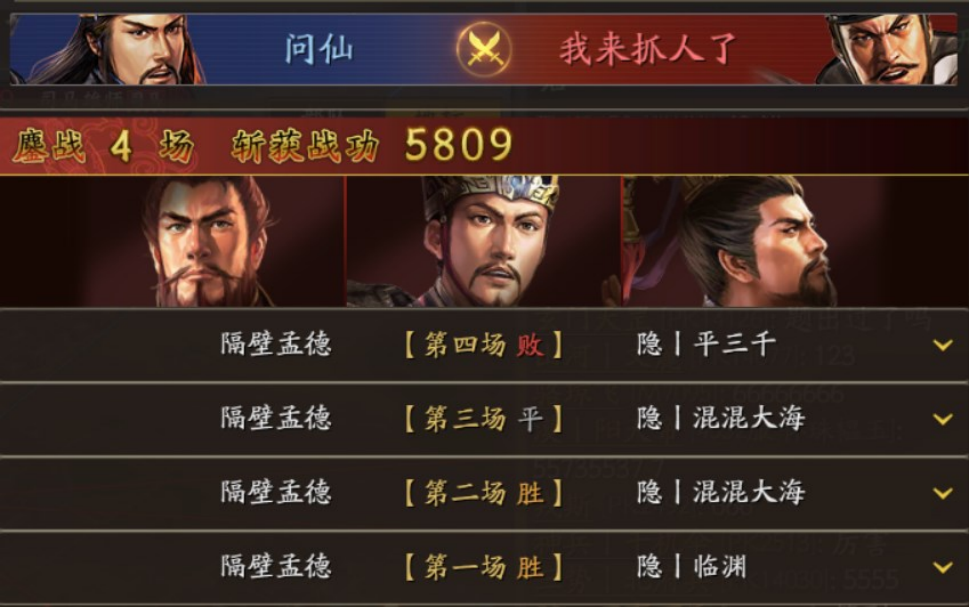The image size is (969, 608).
Task: Expand the third battle draw row chevron
Action: pos(943,419)
